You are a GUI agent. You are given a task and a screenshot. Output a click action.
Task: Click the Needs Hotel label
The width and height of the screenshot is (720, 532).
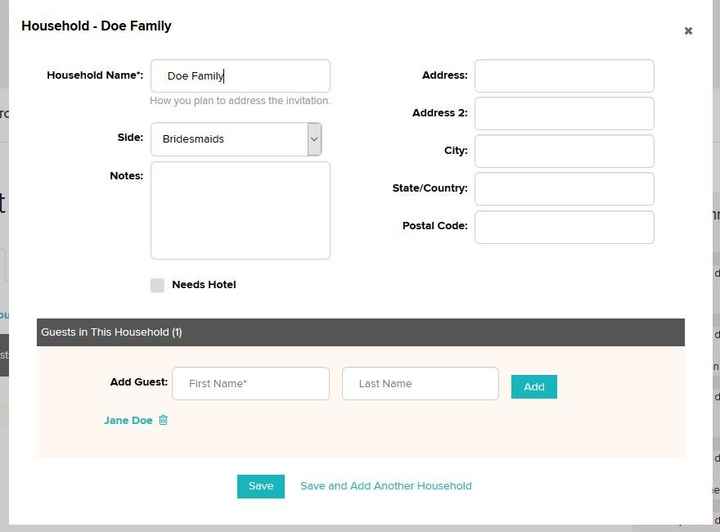[x=204, y=285]
